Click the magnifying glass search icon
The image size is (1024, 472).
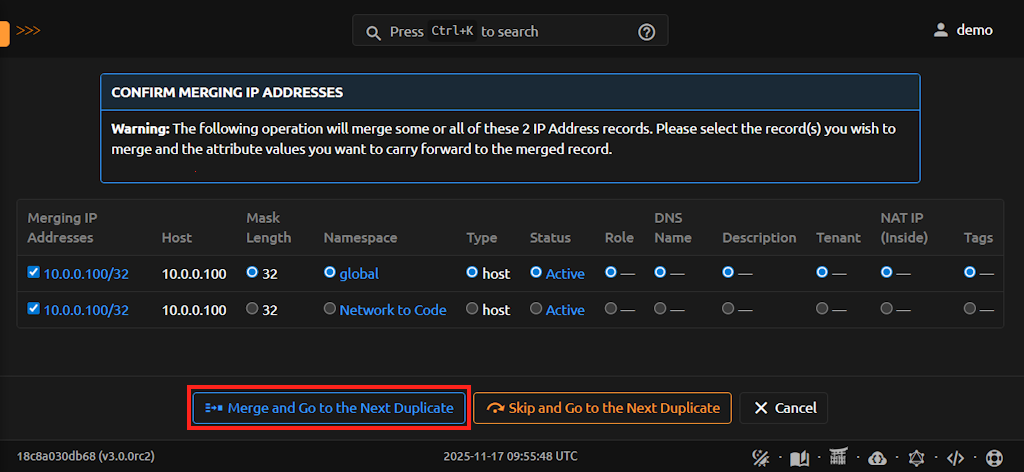(x=374, y=33)
